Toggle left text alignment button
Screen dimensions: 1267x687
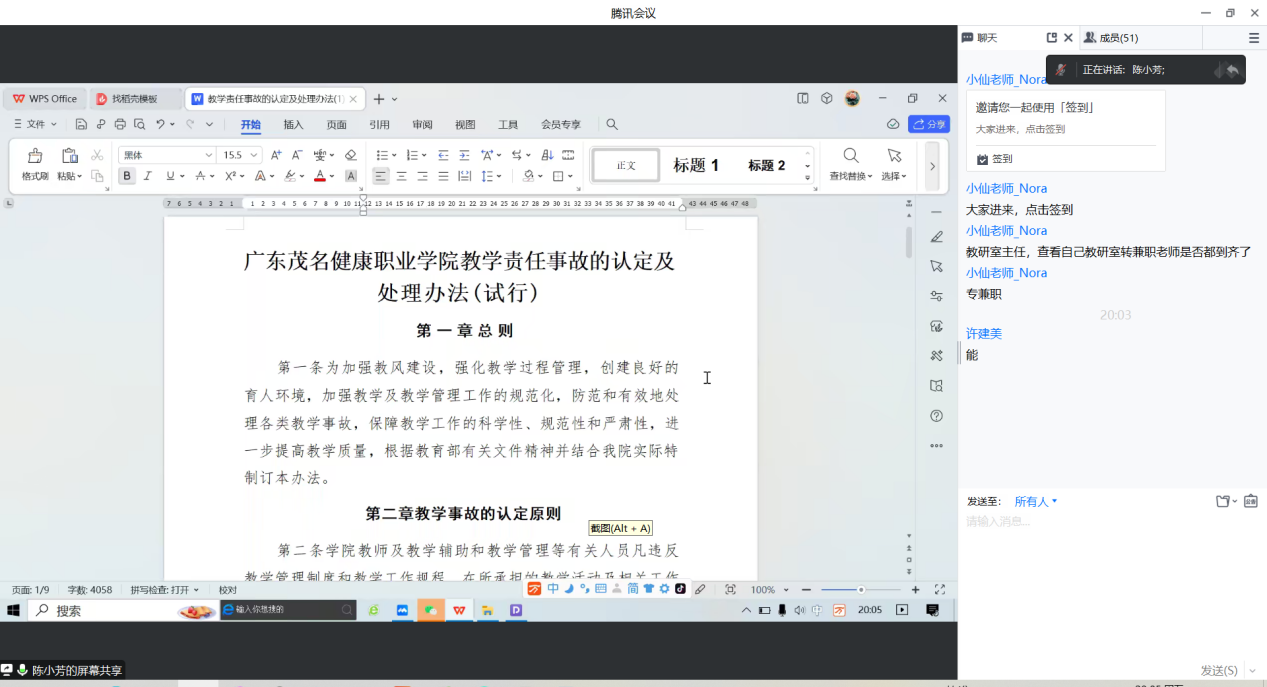pyautogui.click(x=380, y=176)
